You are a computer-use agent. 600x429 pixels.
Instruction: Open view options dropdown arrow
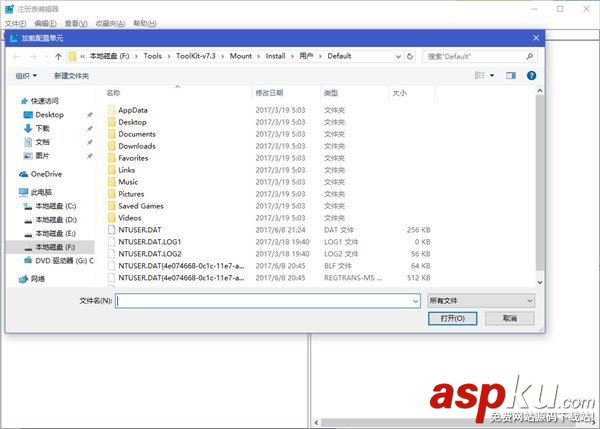pyautogui.click(x=492, y=75)
